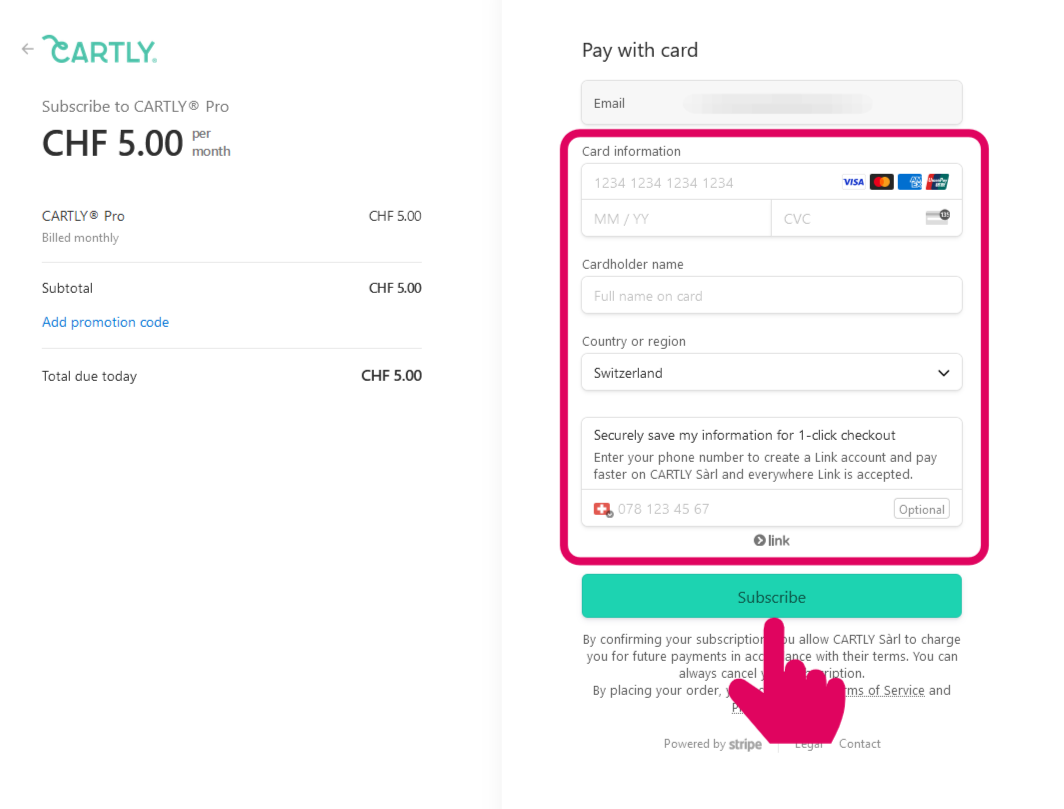1064x809 pixels.
Task: Click the UnionPay card icon
Action: [937, 182]
